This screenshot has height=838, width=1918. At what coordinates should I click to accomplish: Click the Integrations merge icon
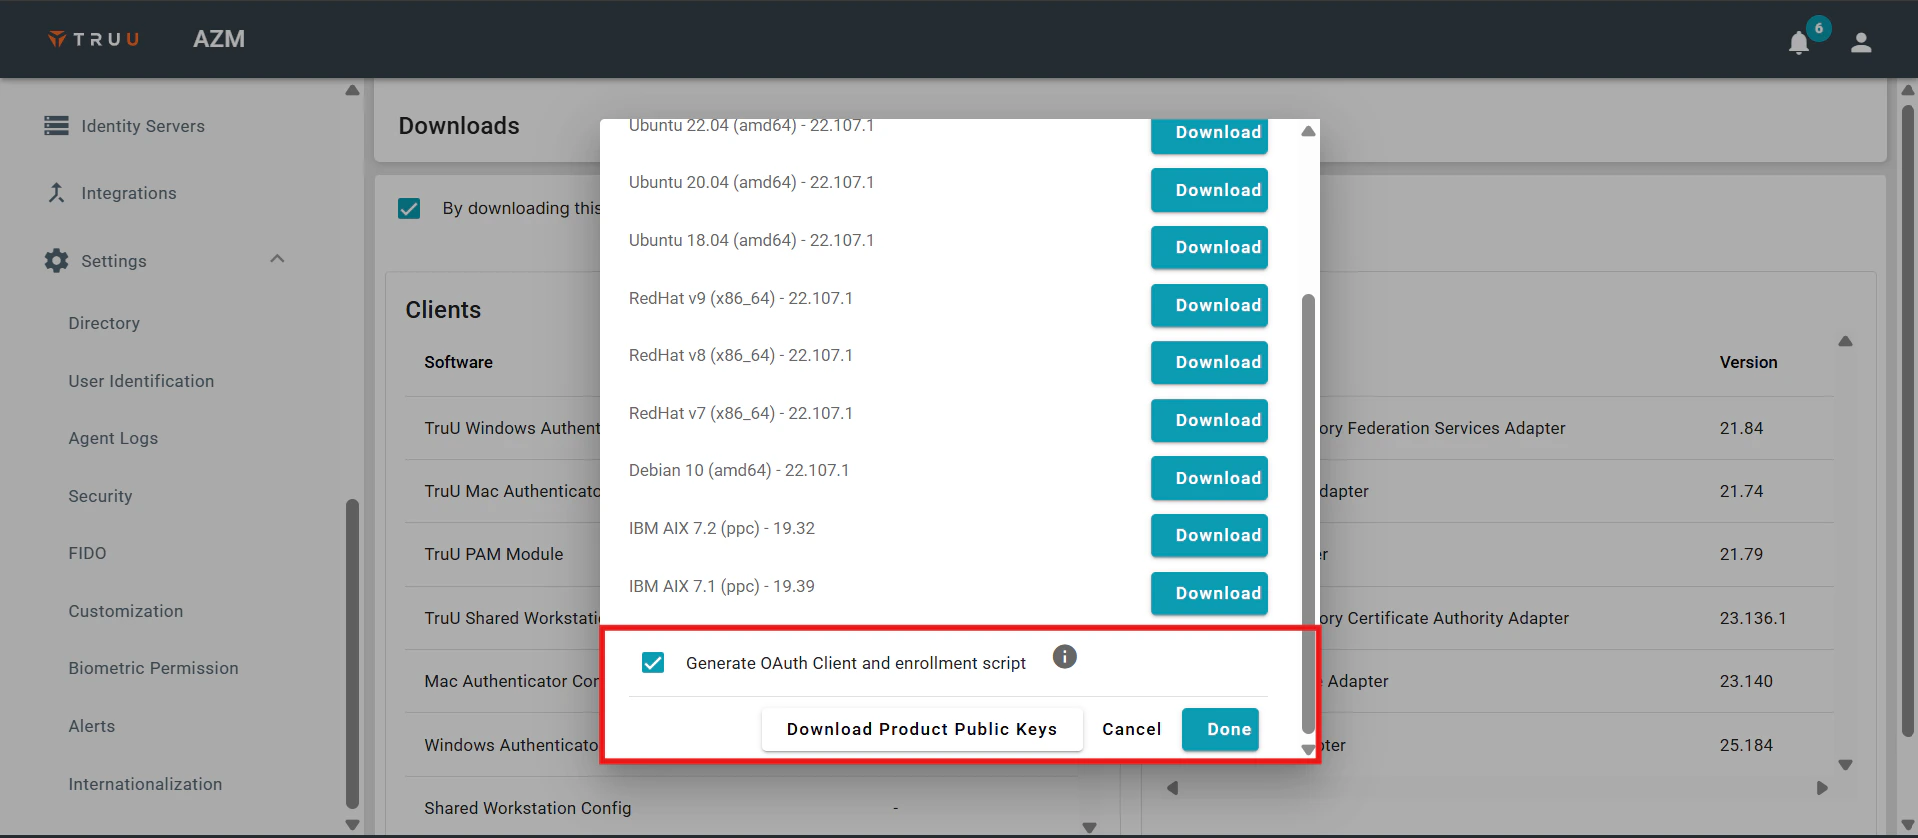coord(56,192)
